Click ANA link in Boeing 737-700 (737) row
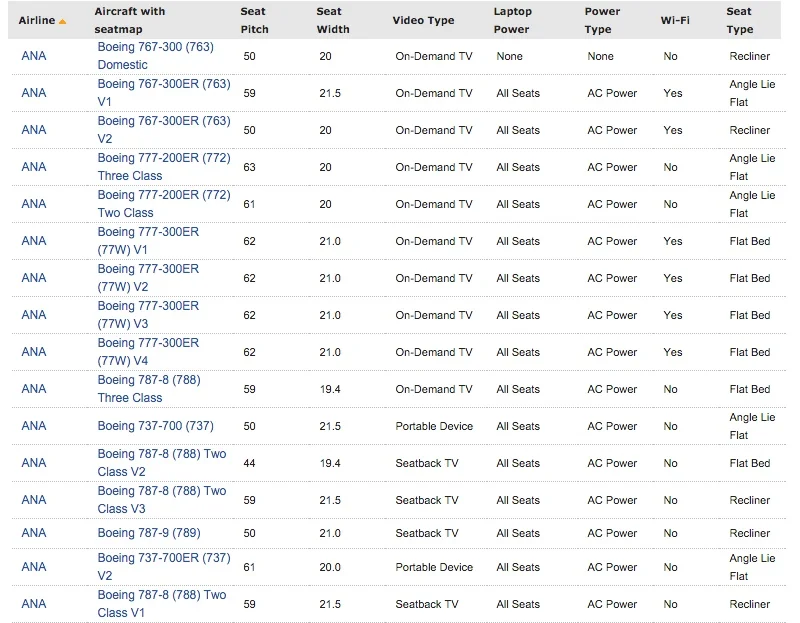 pos(34,426)
